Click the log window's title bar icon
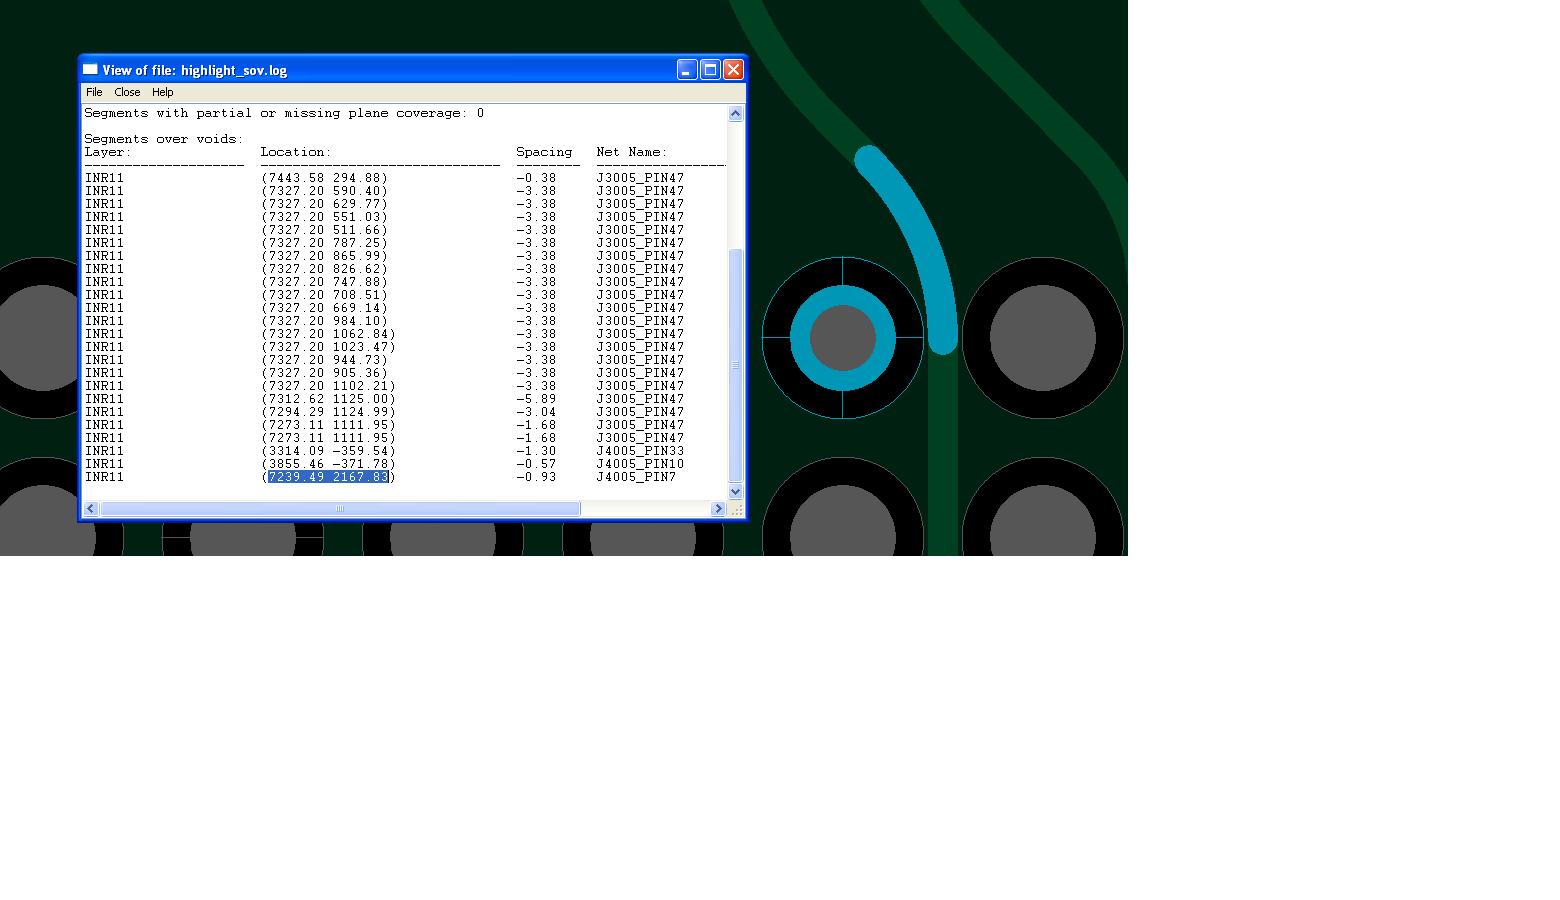Screen dimensions: 1560x900 [90, 70]
